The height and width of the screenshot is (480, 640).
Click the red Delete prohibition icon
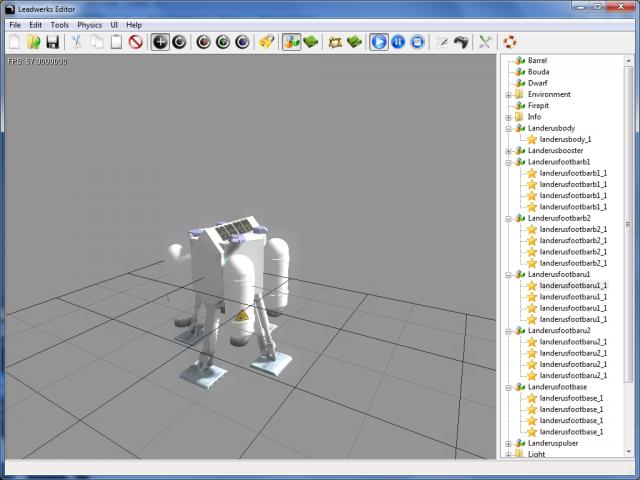[x=135, y=42]
